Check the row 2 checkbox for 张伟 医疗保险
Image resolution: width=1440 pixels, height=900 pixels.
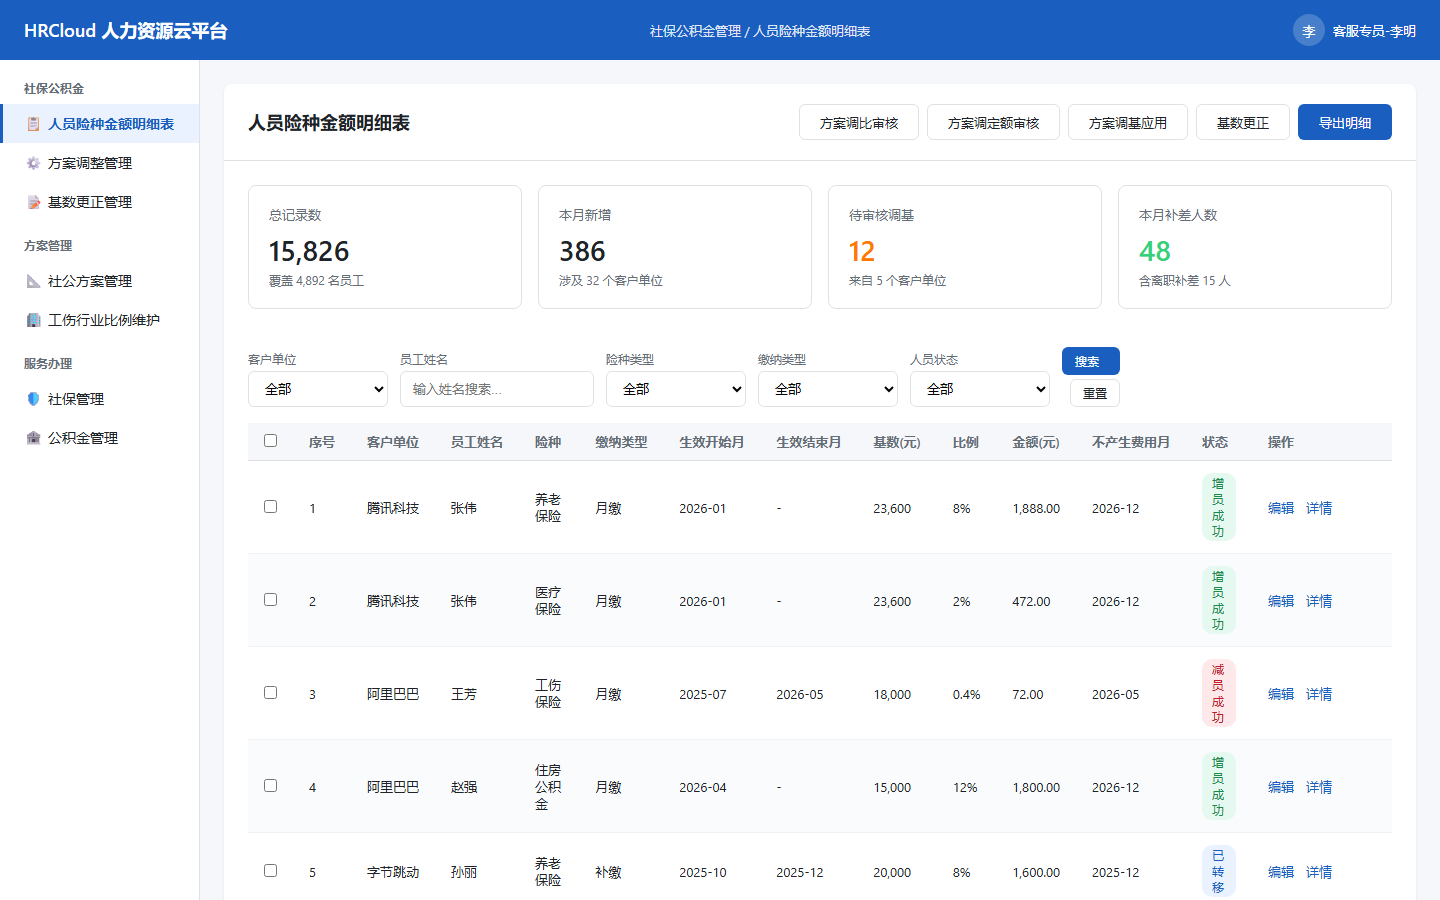click(270, 600)
